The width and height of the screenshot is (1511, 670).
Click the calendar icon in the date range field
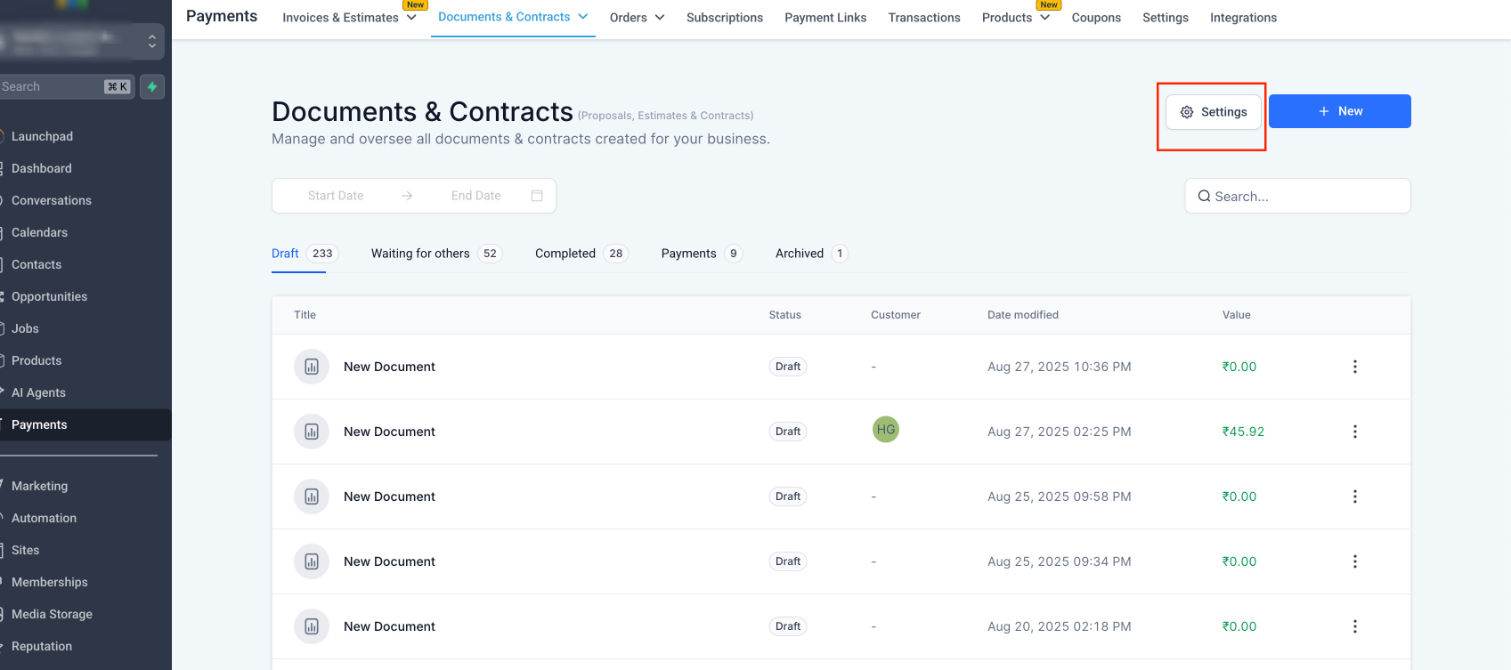click(537, 196)
